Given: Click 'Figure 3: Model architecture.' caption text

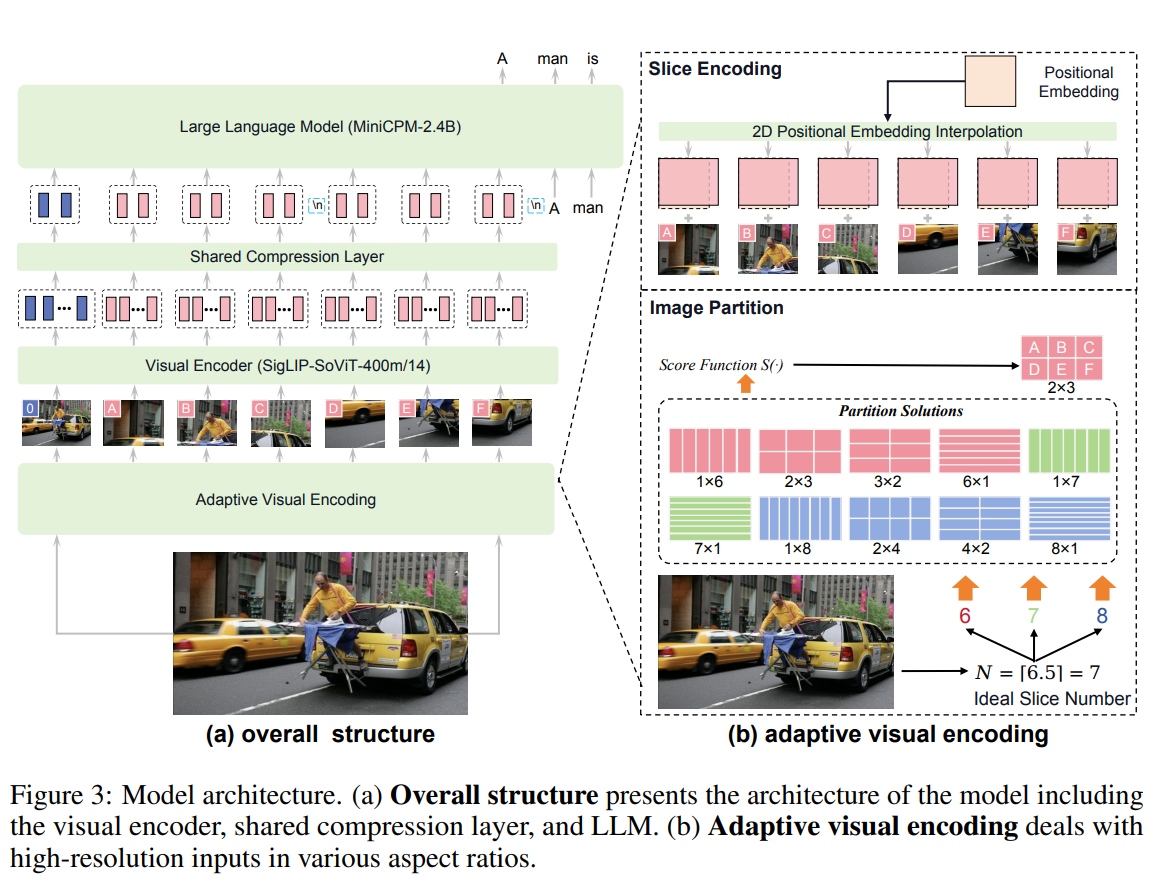Looking at the screenshot, I should point(176,795).
